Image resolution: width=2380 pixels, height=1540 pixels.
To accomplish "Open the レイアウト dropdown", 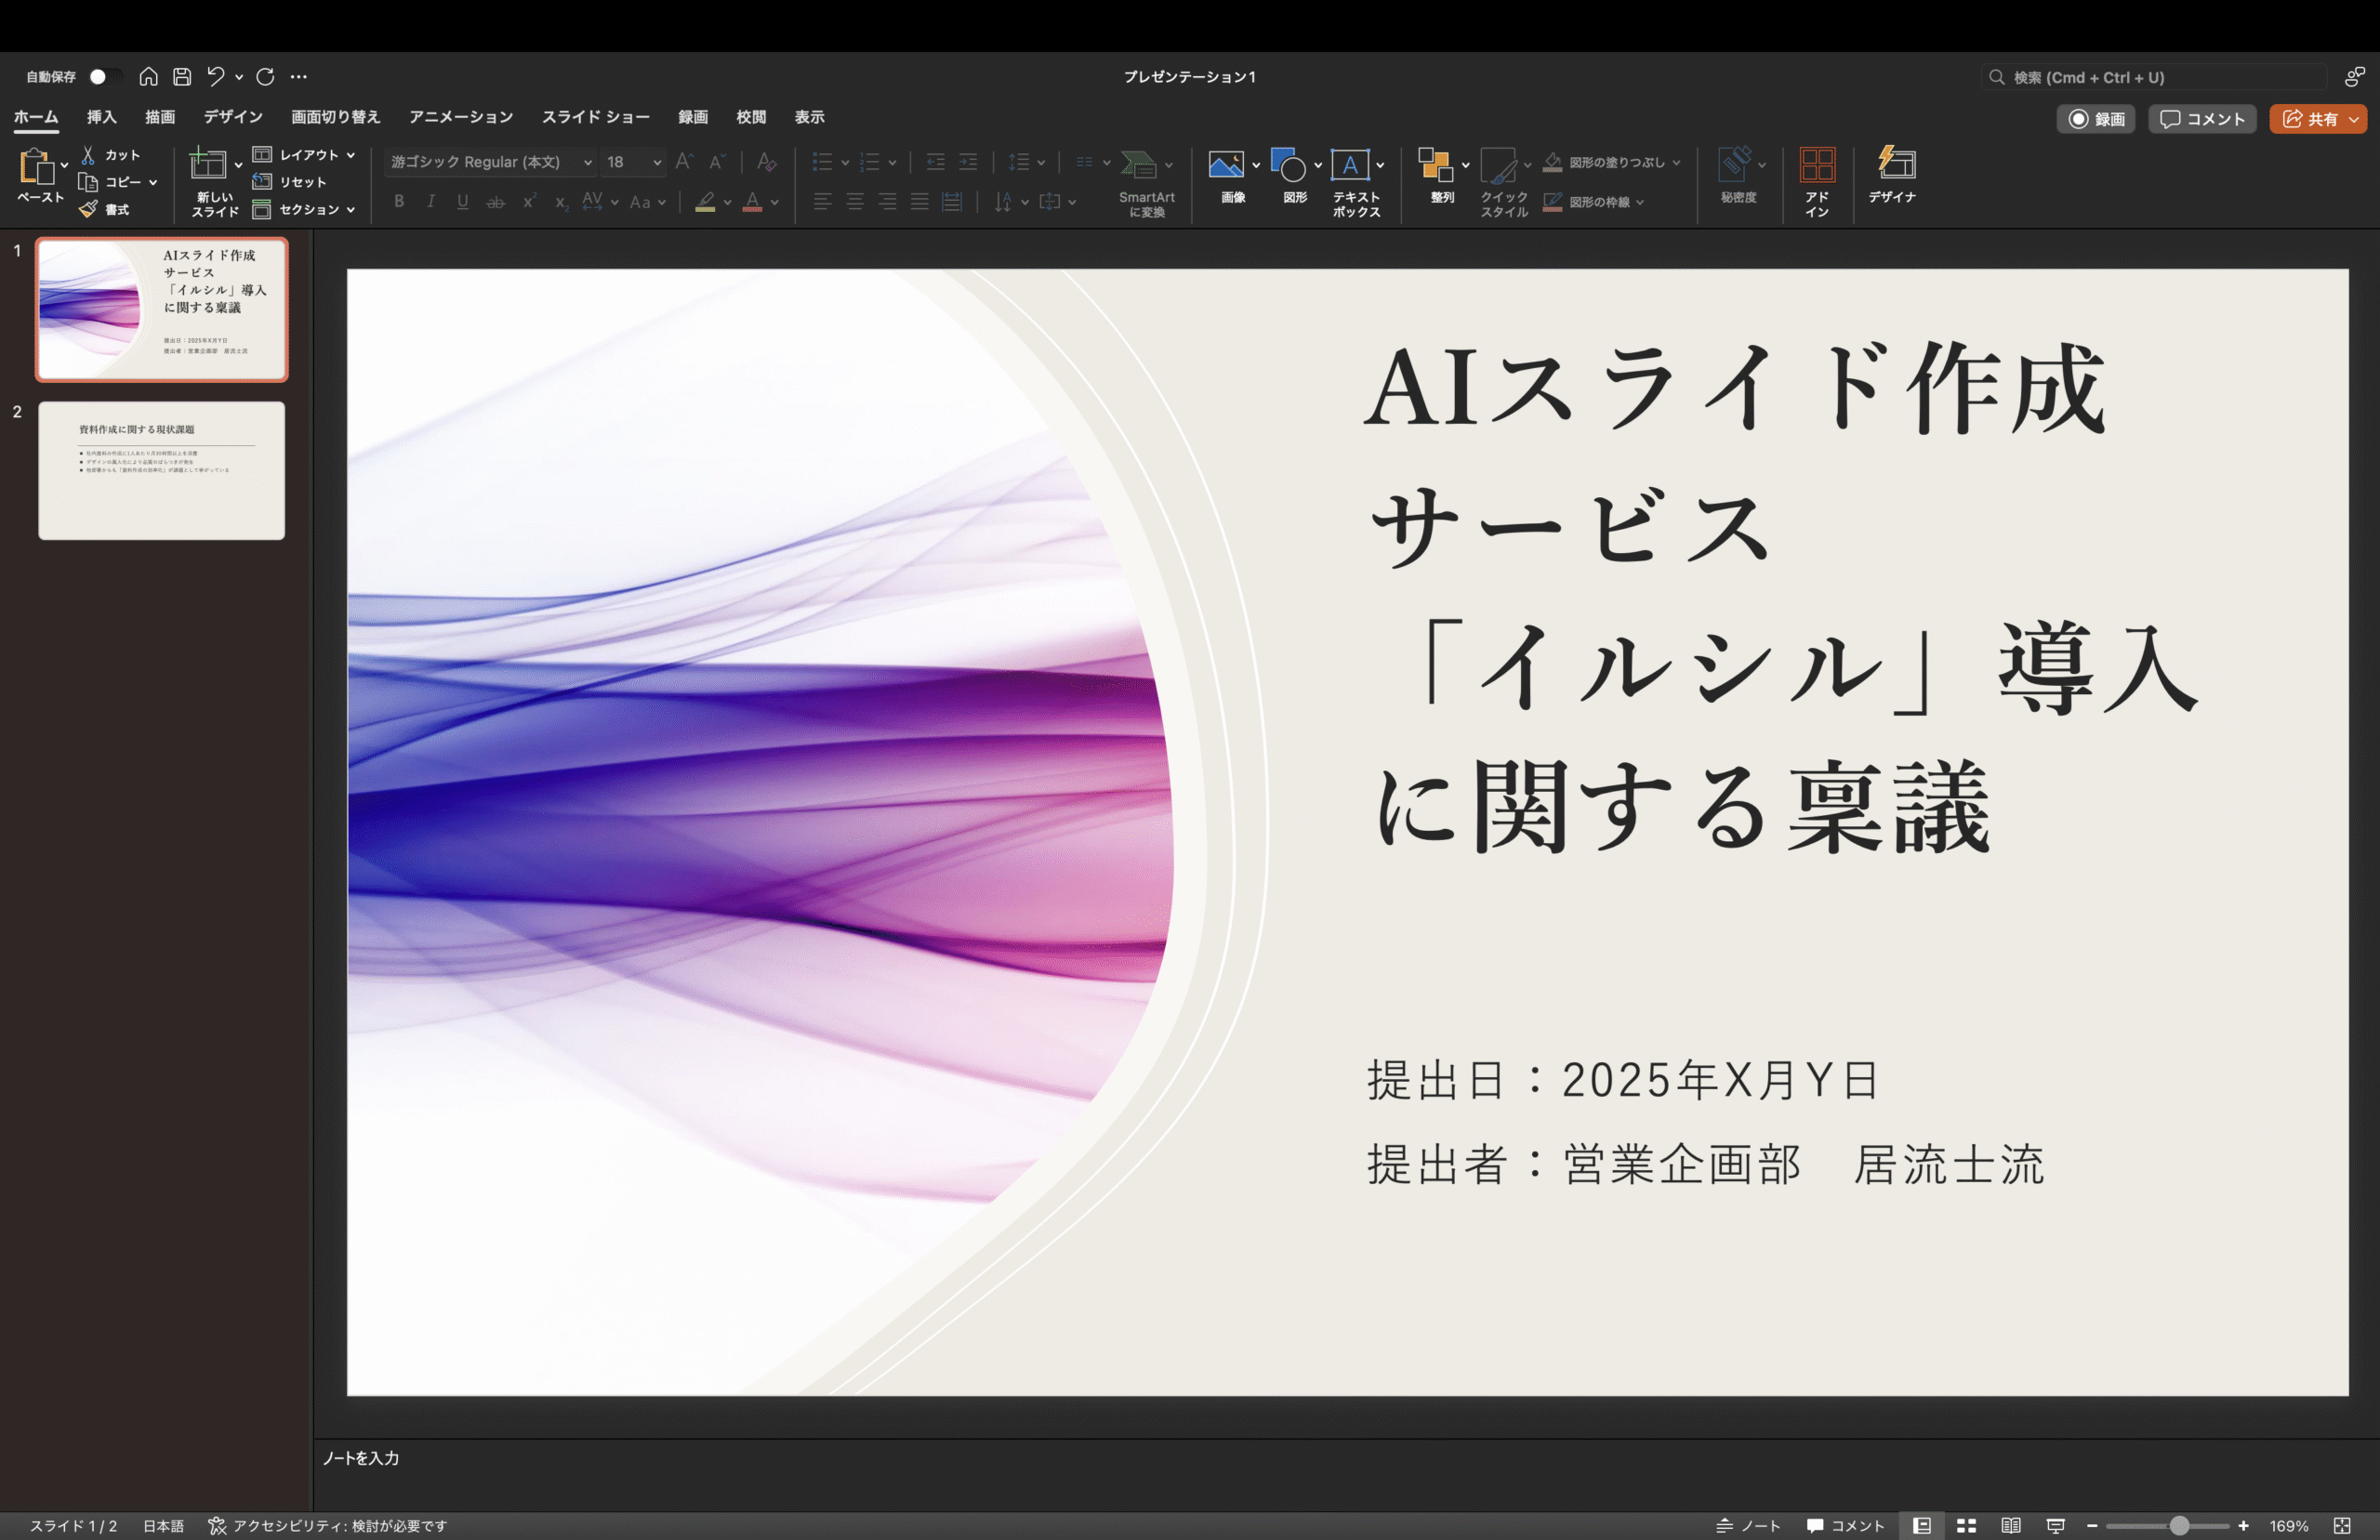I will coord(303,155).
